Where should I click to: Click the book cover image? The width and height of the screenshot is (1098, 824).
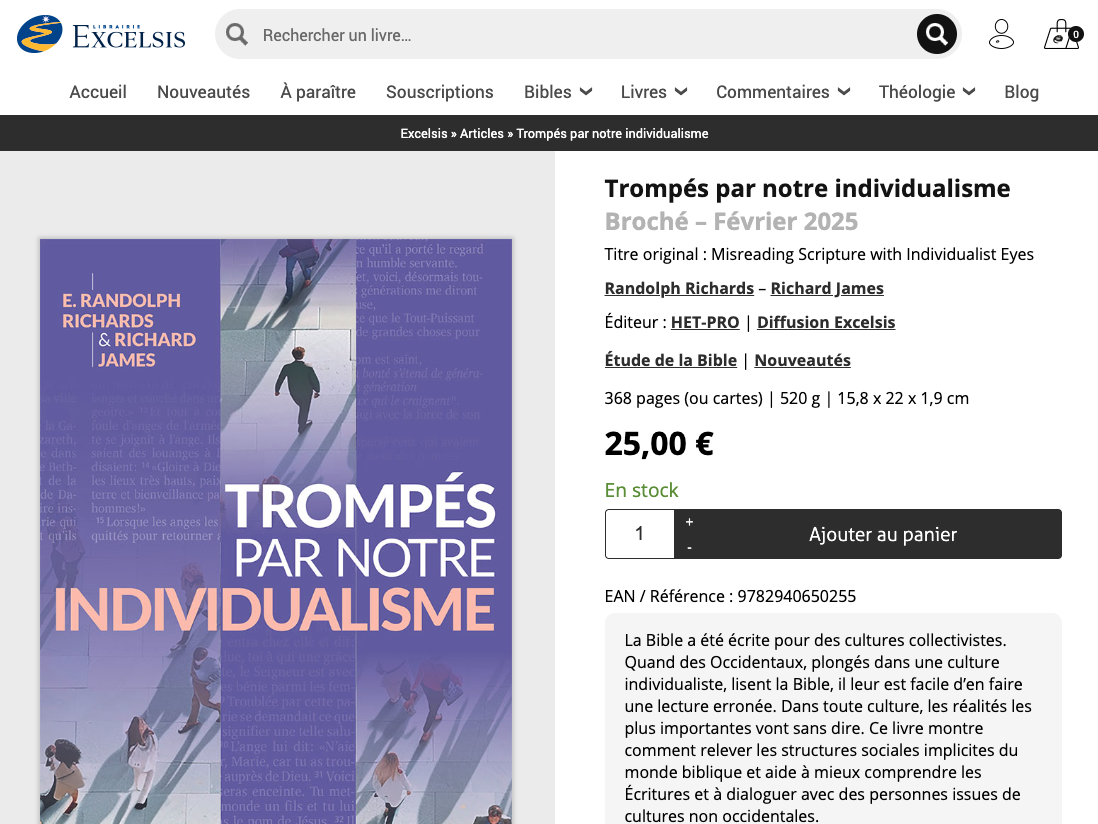pos(276,531)
